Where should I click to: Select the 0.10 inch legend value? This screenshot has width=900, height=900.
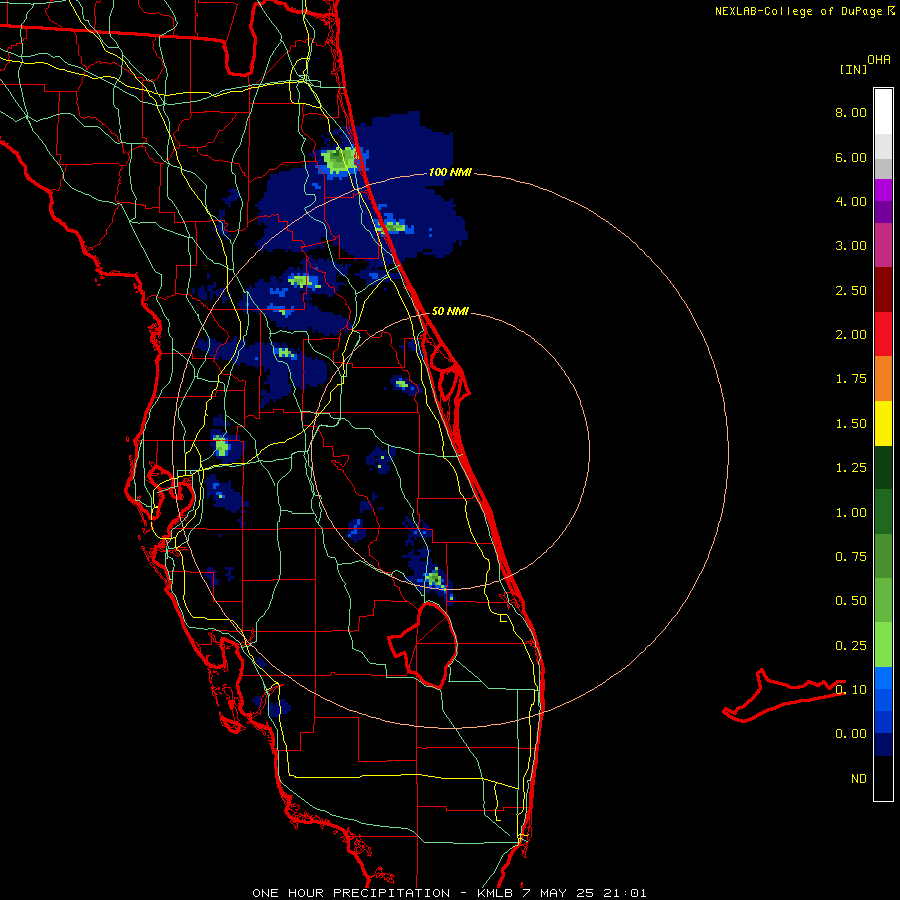pos(851,689)
